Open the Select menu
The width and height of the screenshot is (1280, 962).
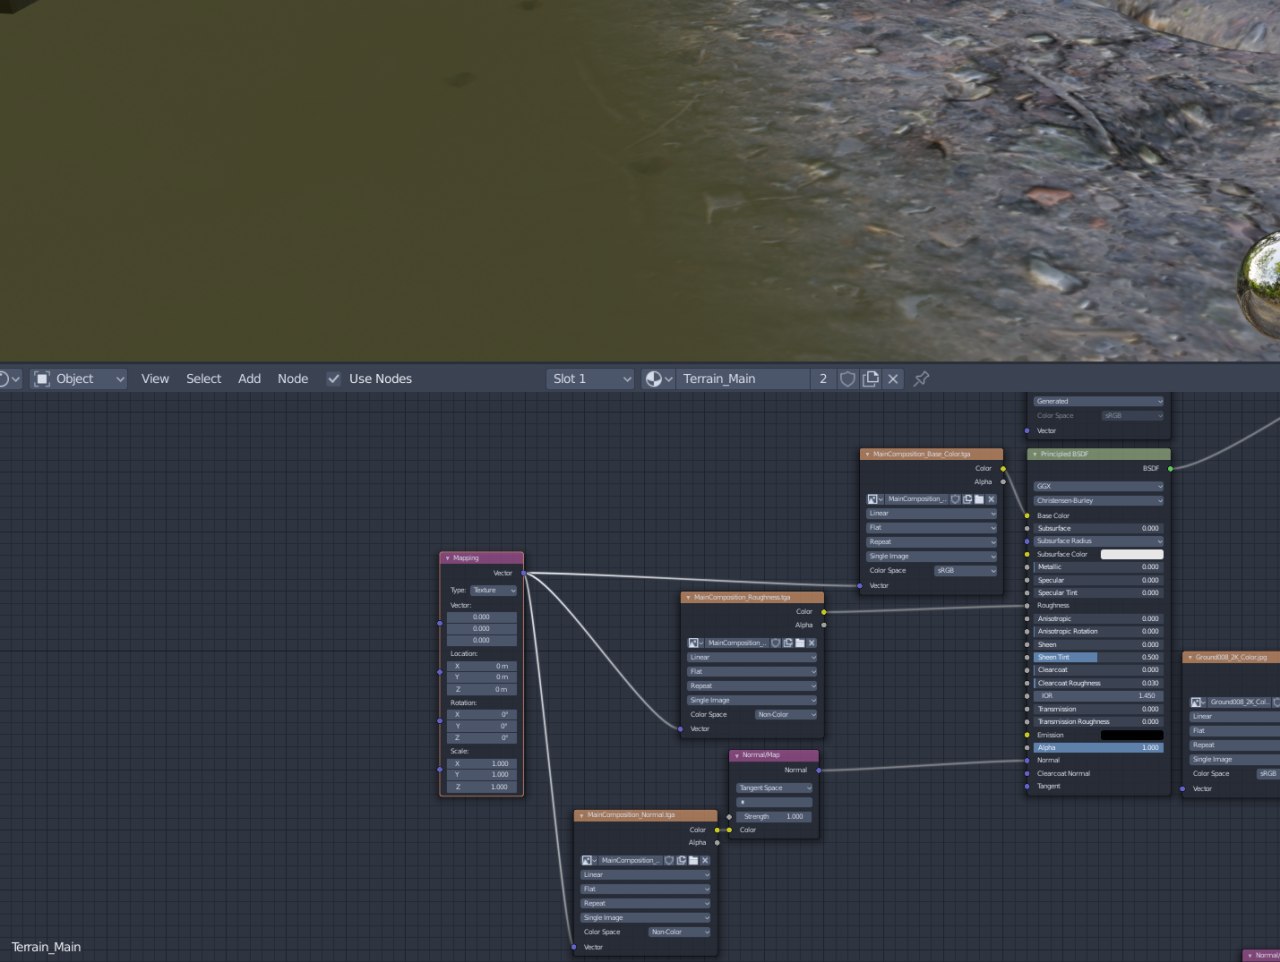[203, 379]
